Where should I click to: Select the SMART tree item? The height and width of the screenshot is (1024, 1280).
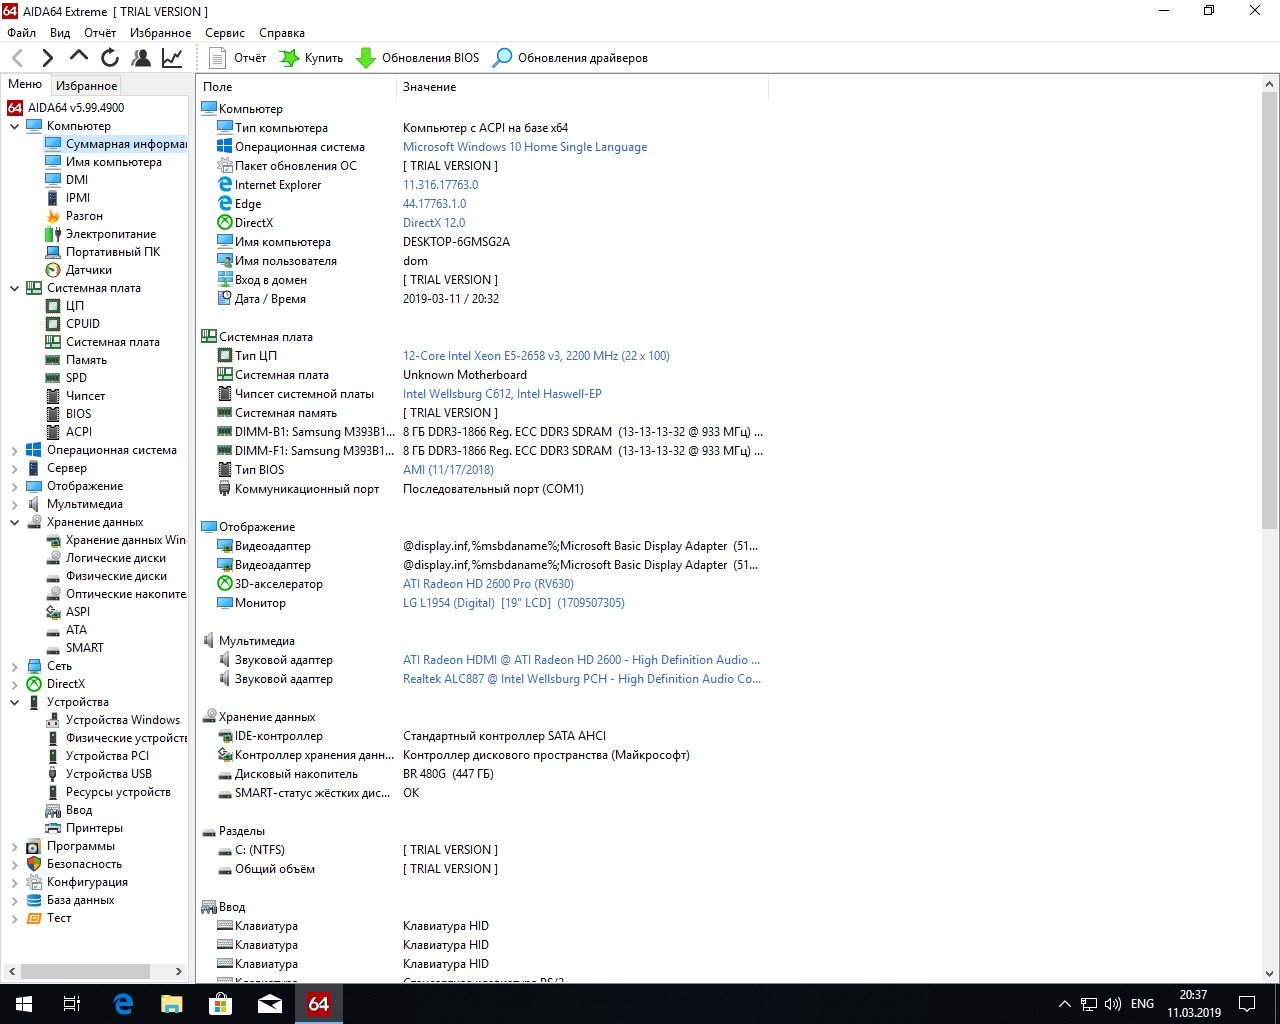click(84, 648)
